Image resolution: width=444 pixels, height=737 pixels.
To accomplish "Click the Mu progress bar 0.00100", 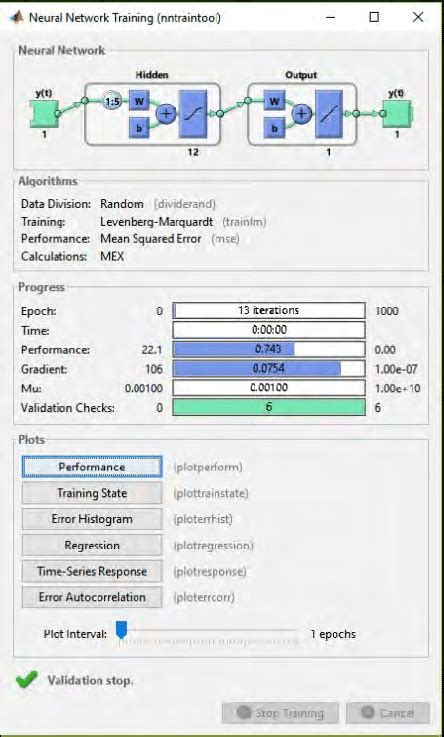I will pos(269,388).
